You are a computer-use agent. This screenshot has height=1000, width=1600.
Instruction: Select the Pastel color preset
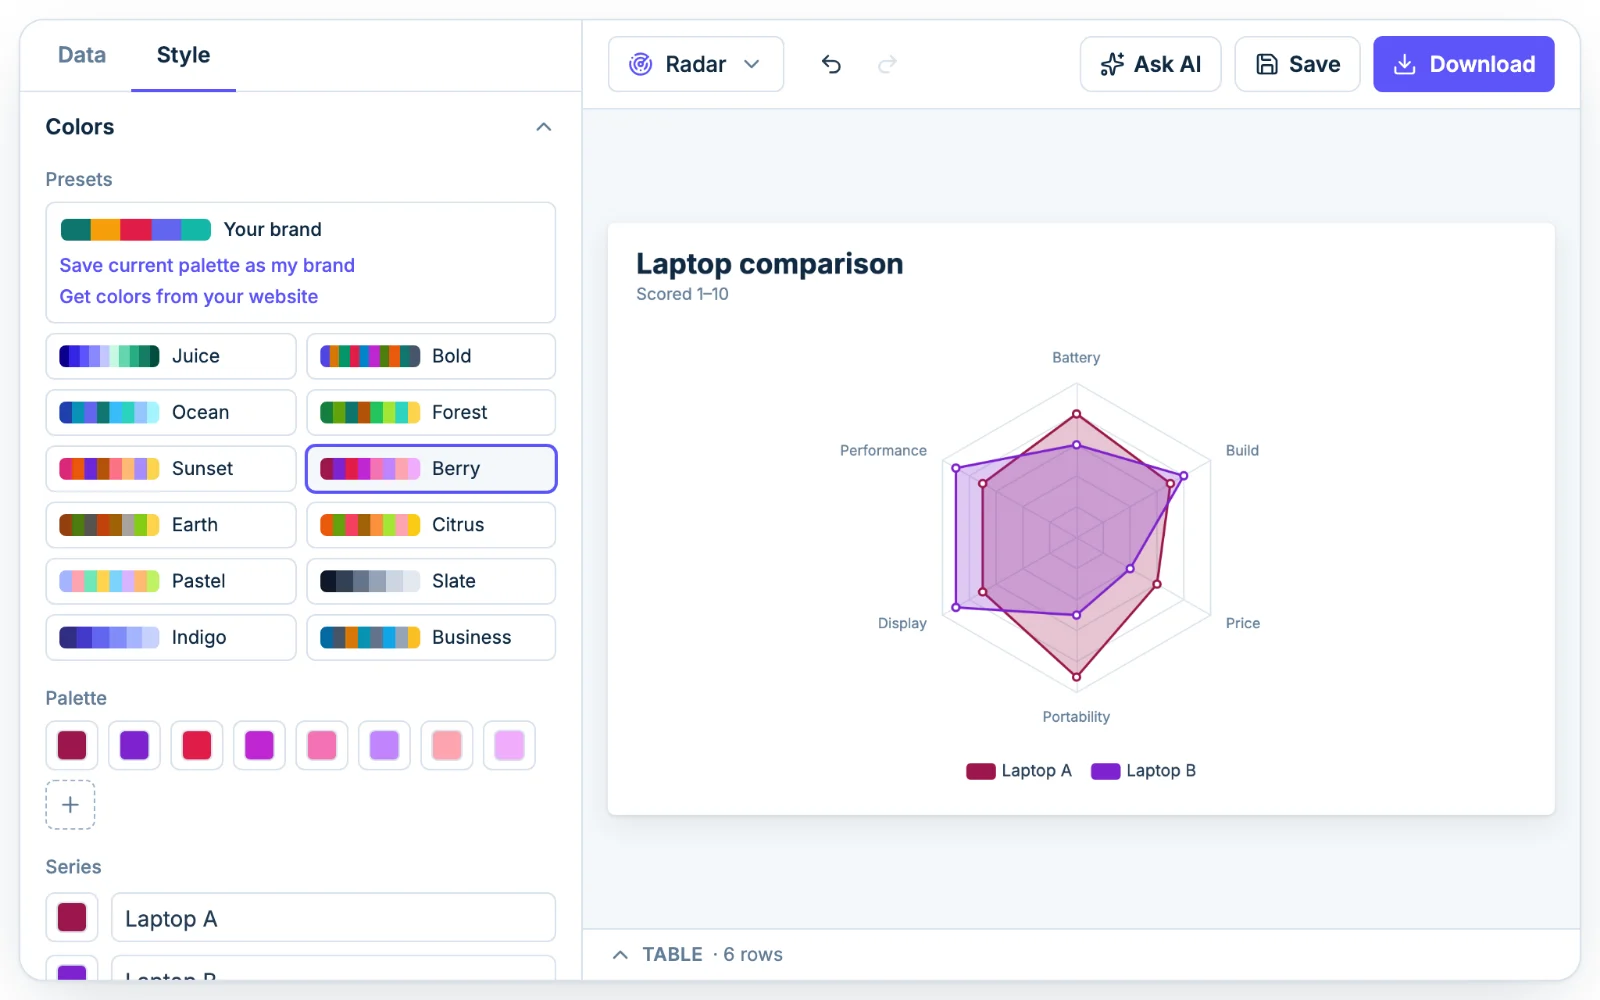(171, 581)
